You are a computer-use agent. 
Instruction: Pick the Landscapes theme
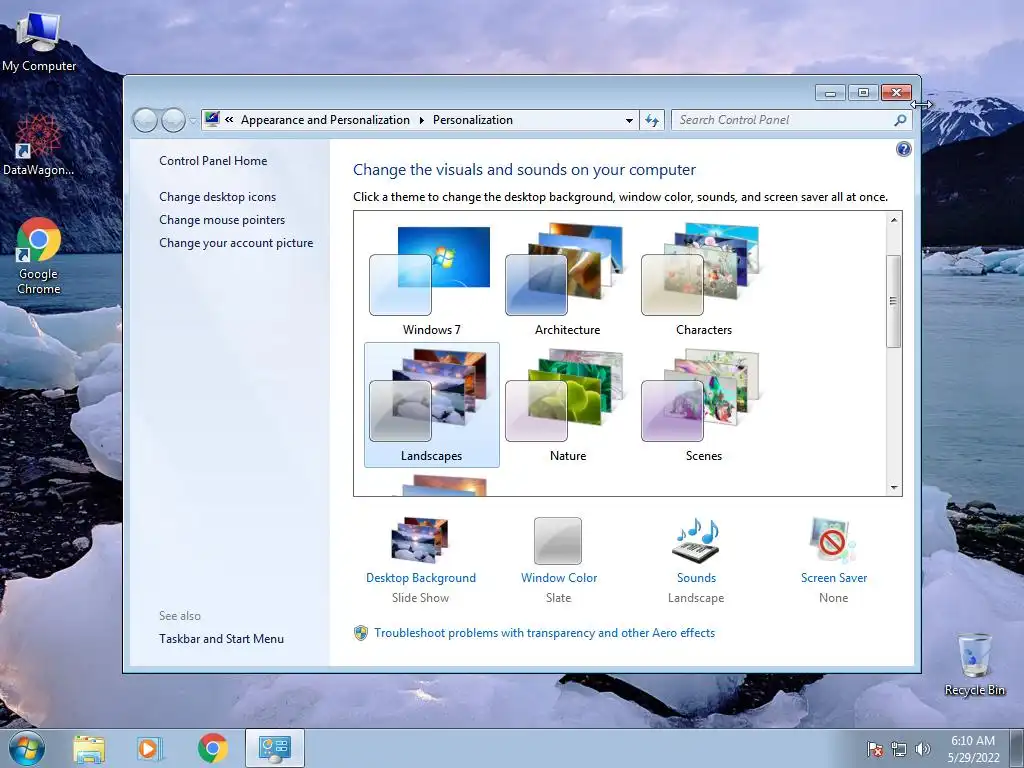pos(431,405)
